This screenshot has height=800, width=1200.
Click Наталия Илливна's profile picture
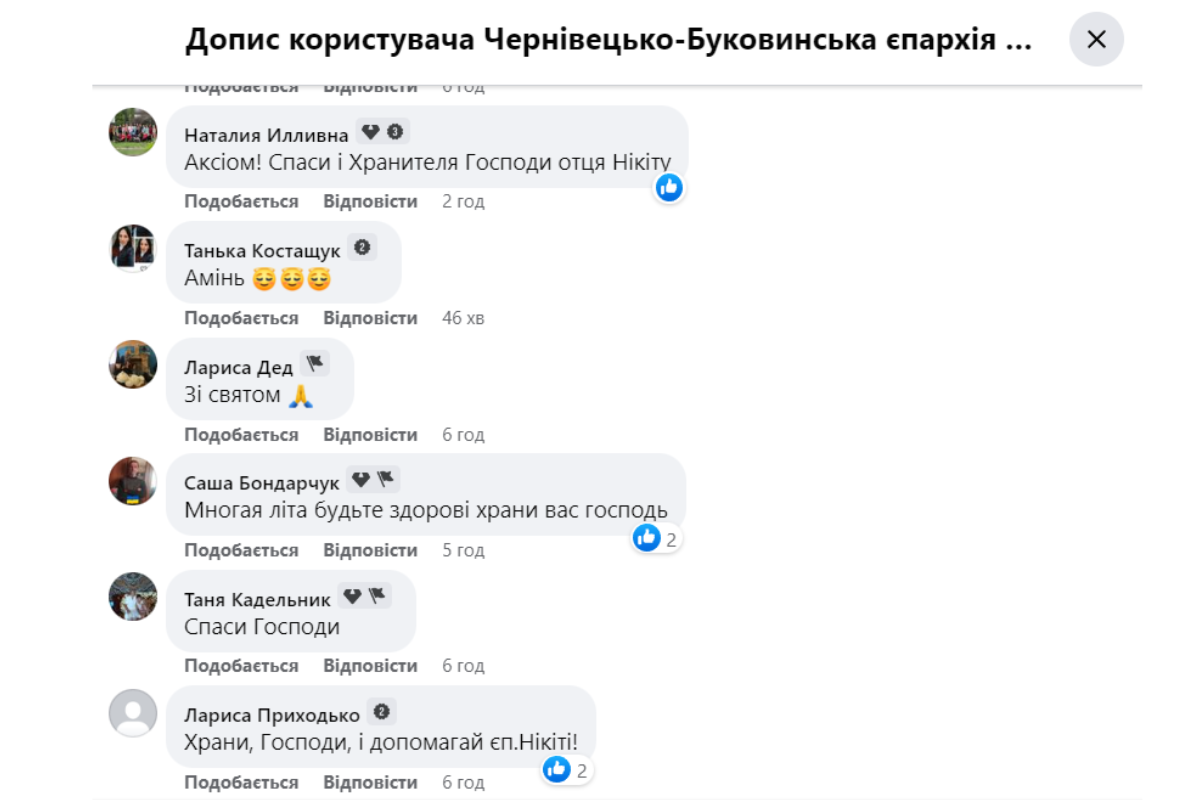pos(132,131)
